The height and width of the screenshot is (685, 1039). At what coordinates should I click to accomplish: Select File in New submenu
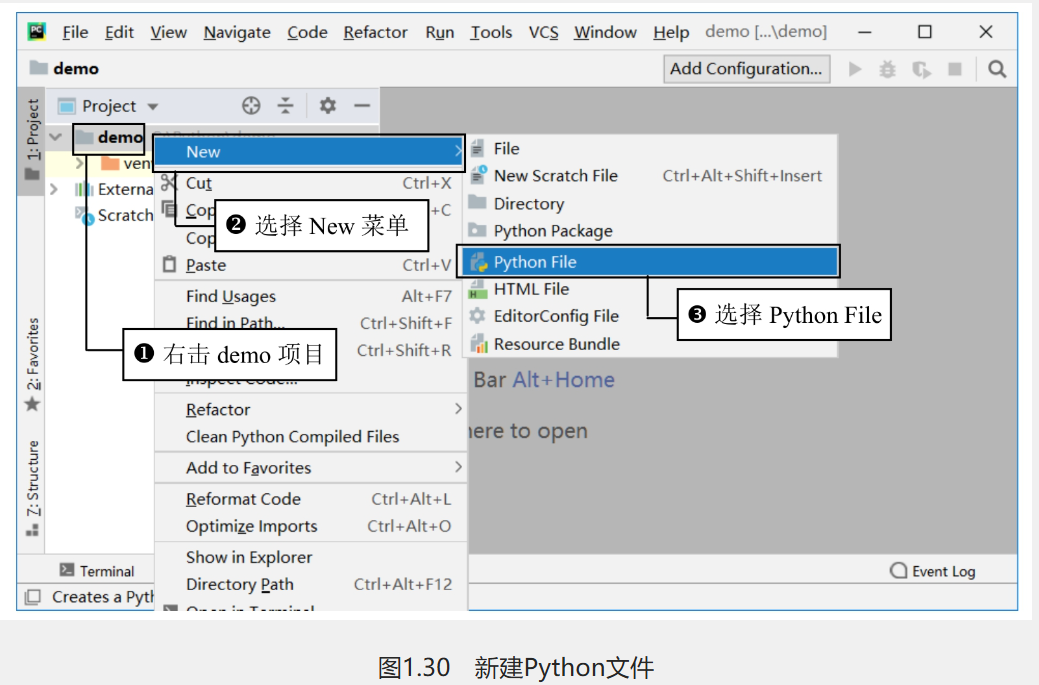click(651, 148)
